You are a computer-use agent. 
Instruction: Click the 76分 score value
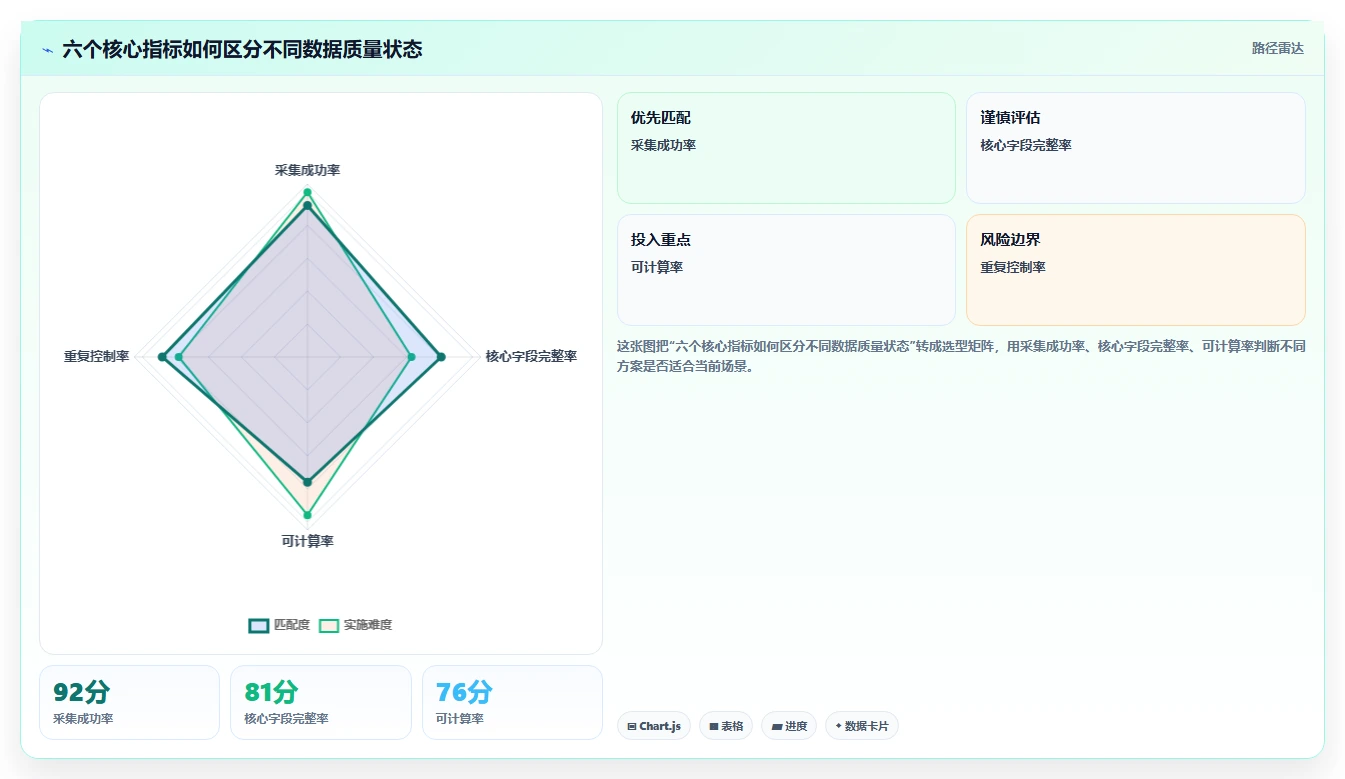point(464,692)
